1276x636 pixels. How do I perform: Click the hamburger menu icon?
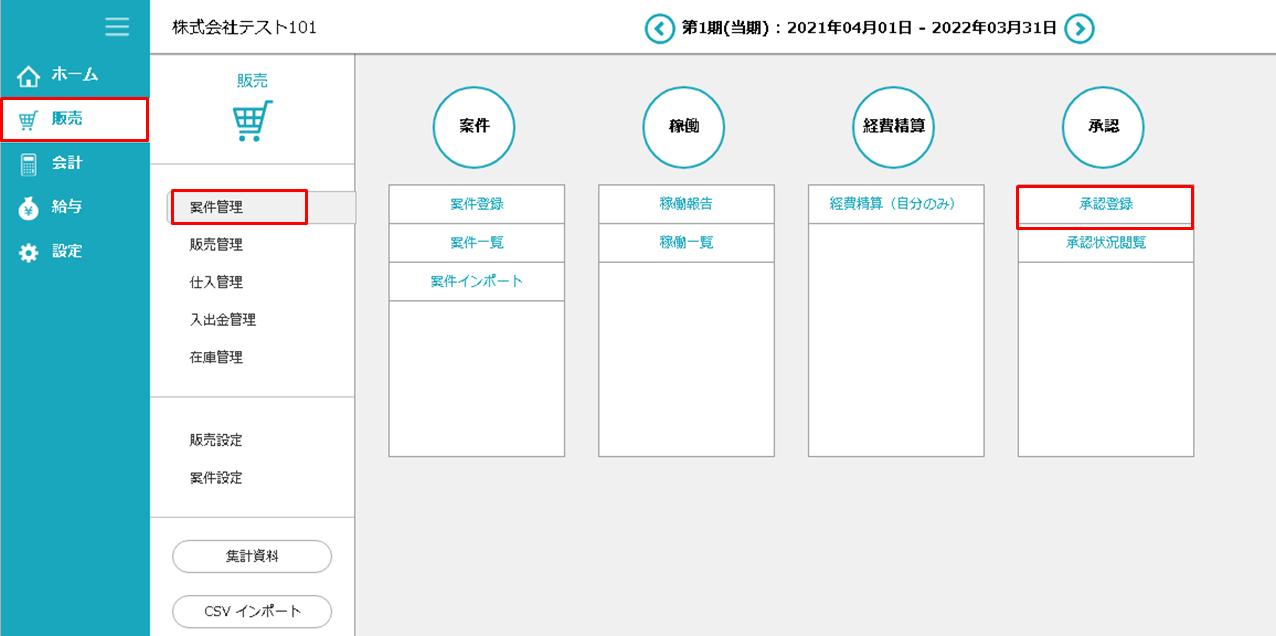[x=117, y=27]
